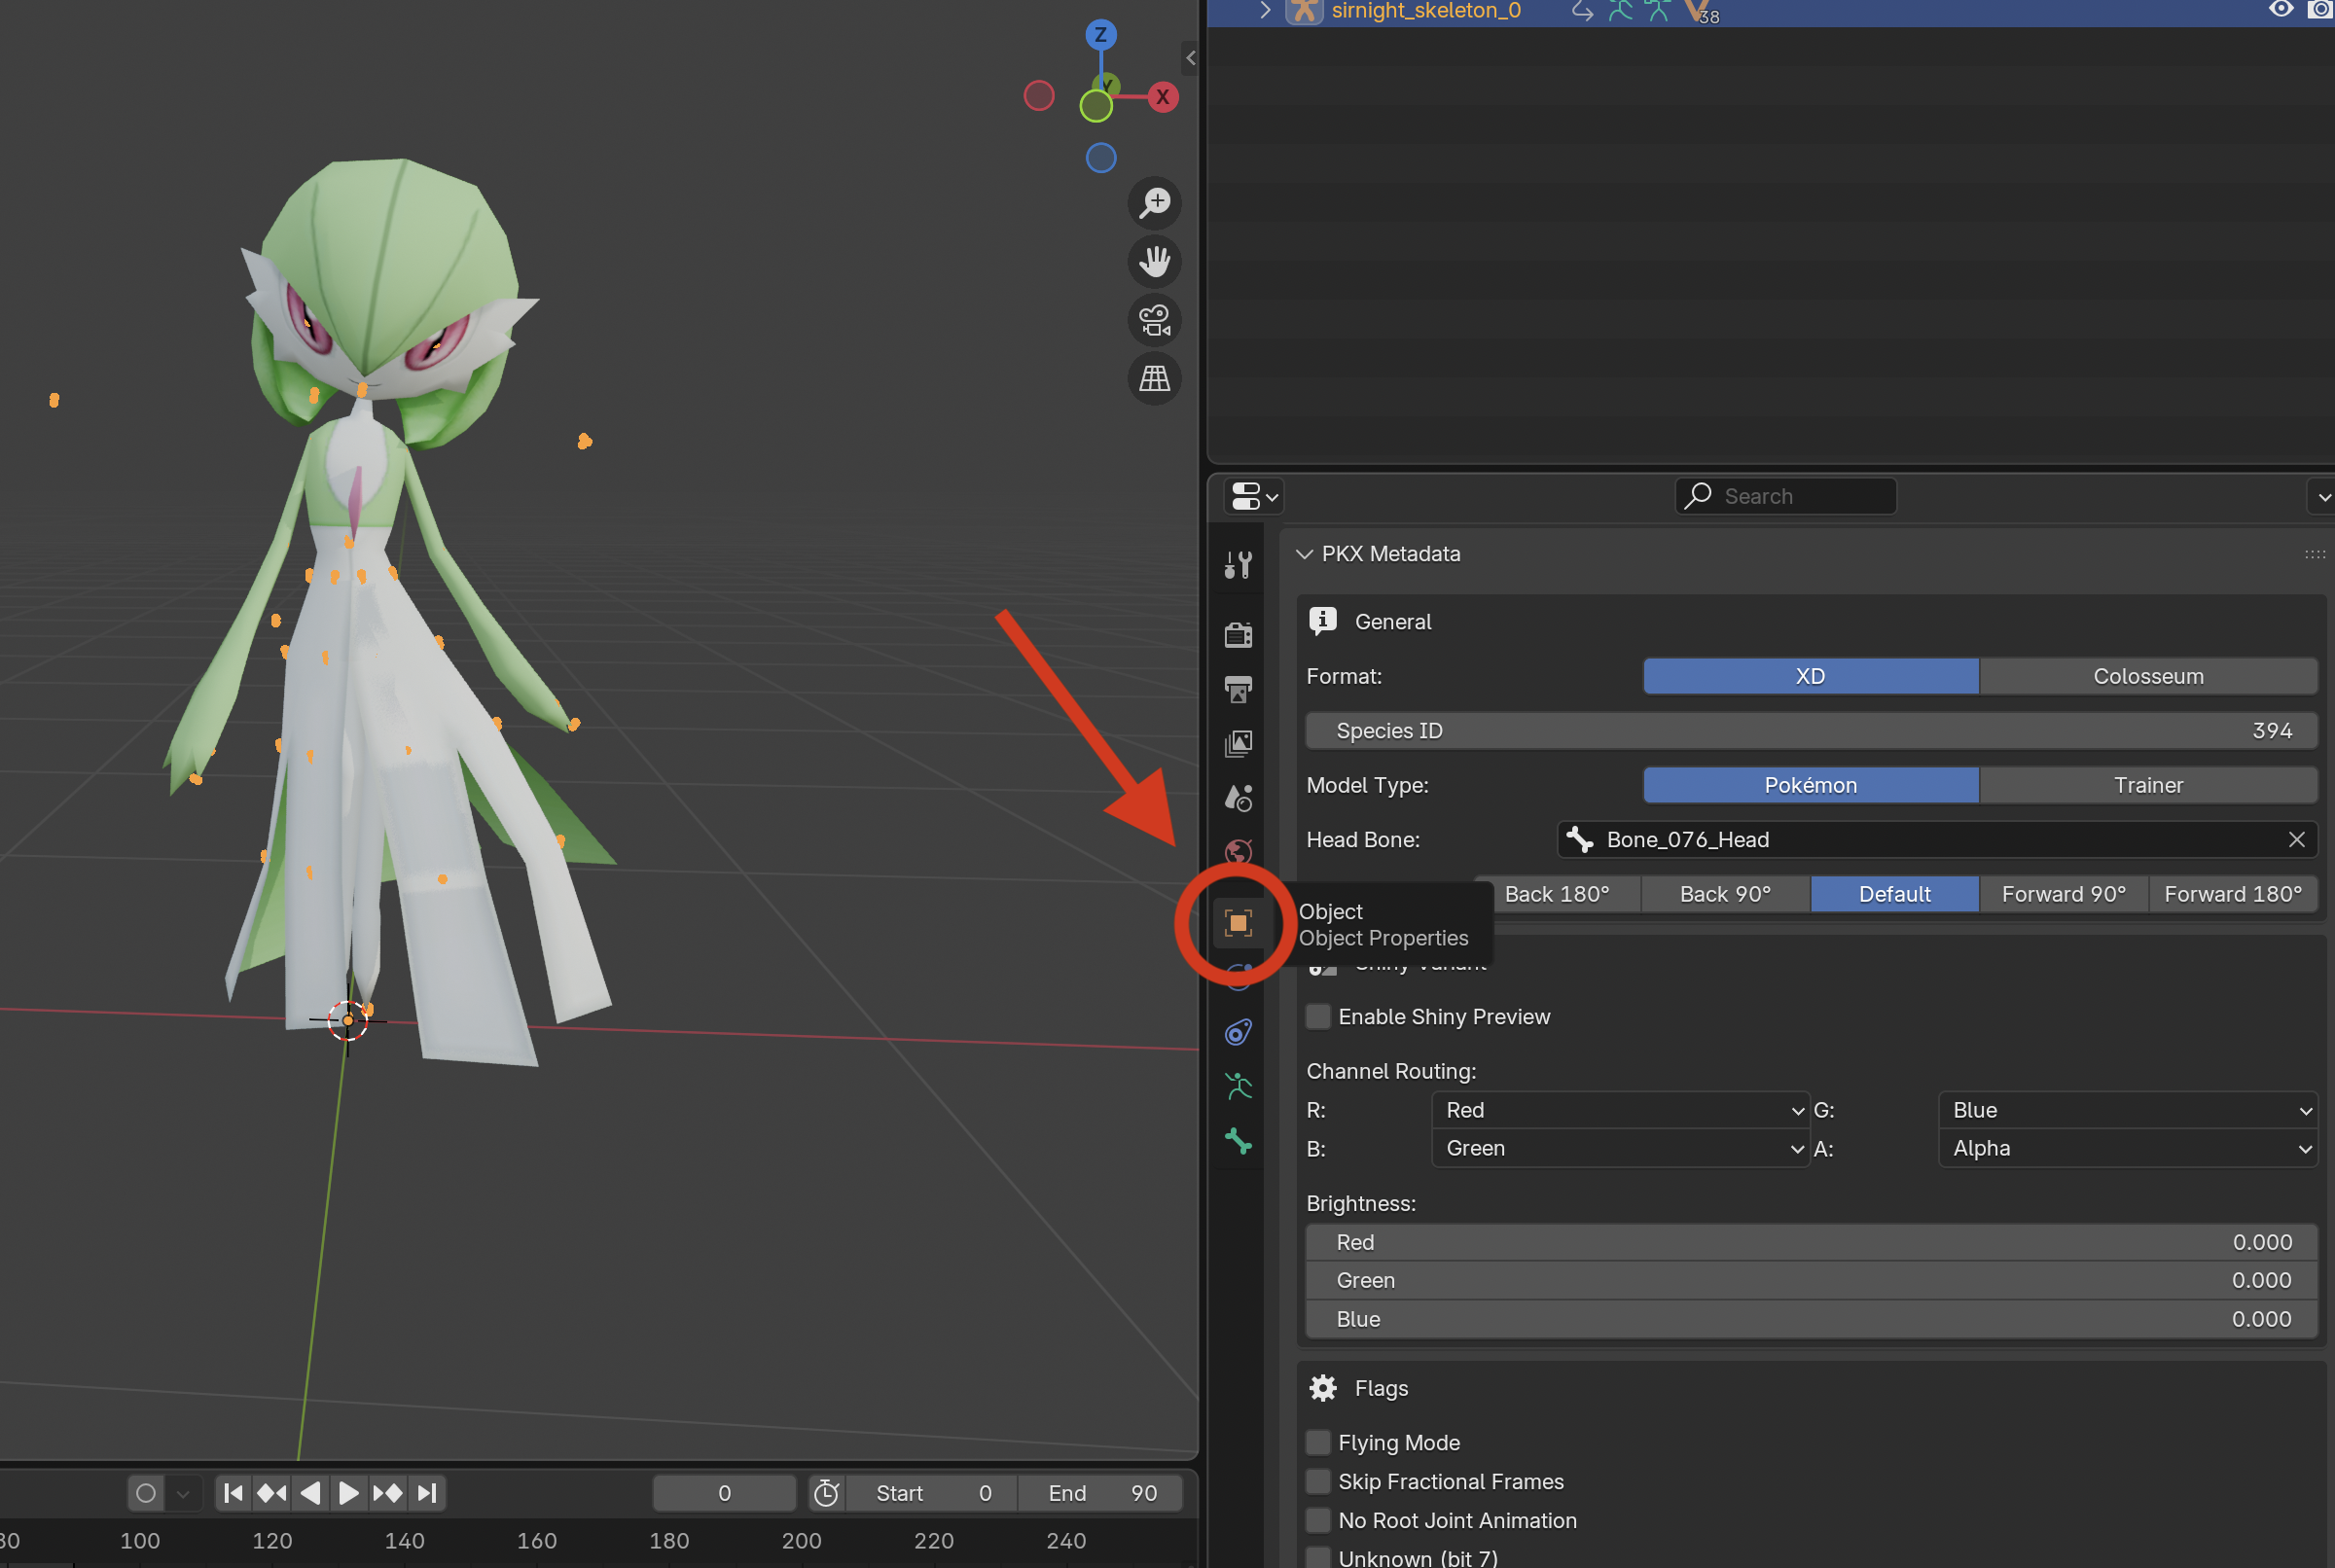Choose Forward 180° orientation
This screenshot has height=1568, width=2335.
coord(2233,894)
